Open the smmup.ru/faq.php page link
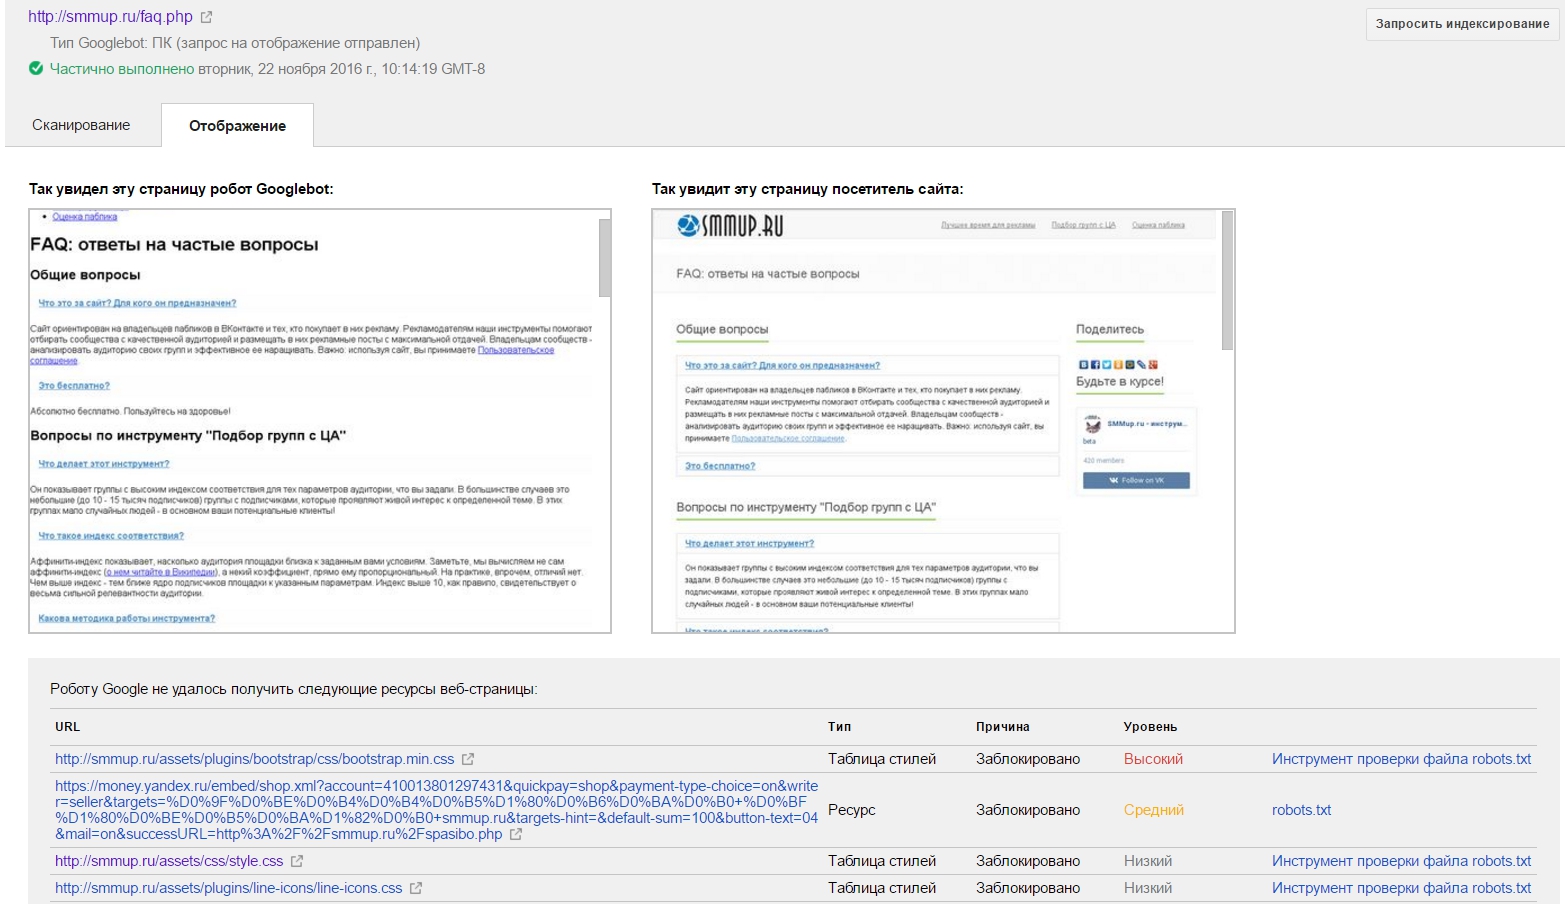The width and height of the screenshot is (1565, 904). coord(110,17)
